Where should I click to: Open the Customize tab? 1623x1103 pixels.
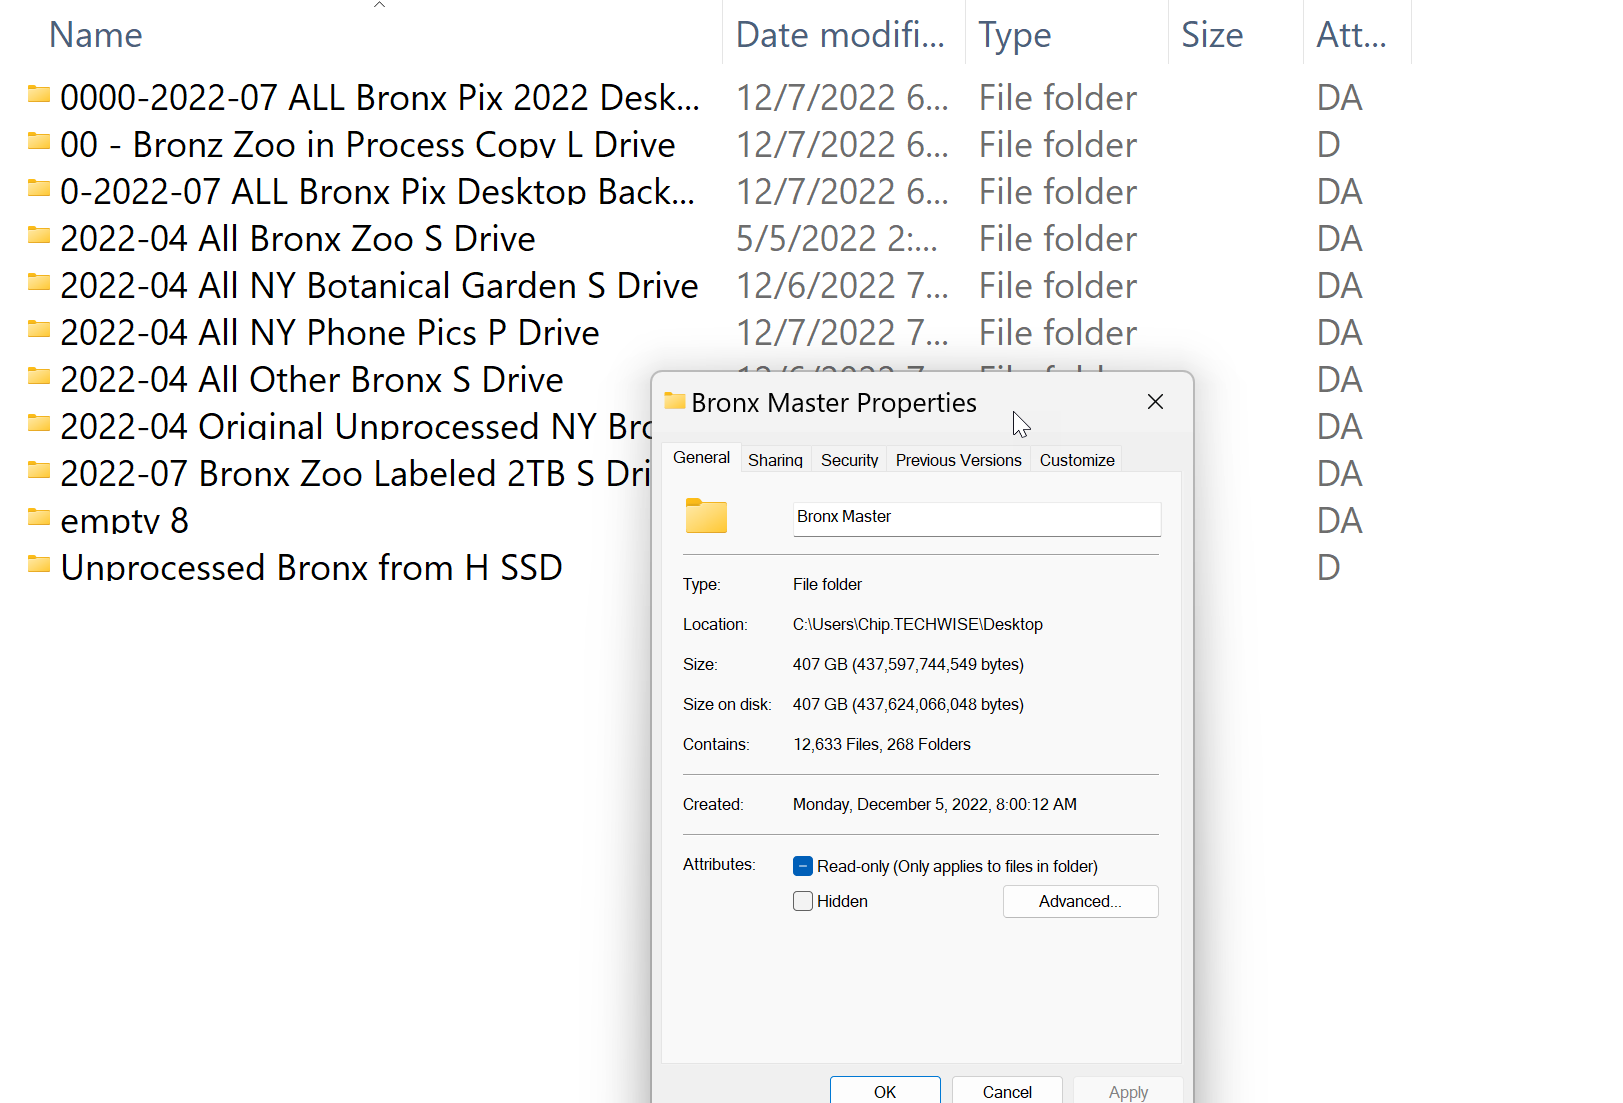[x=1077, y=460]
